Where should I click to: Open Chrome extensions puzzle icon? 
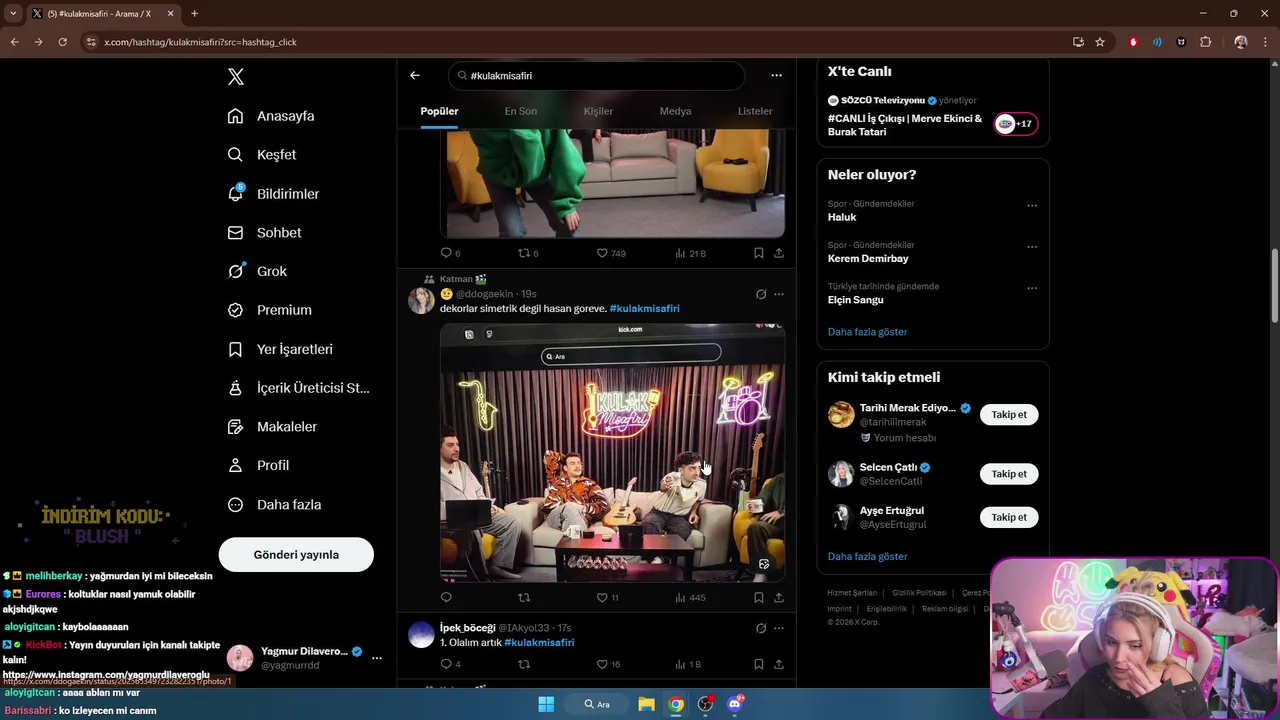1206,42
